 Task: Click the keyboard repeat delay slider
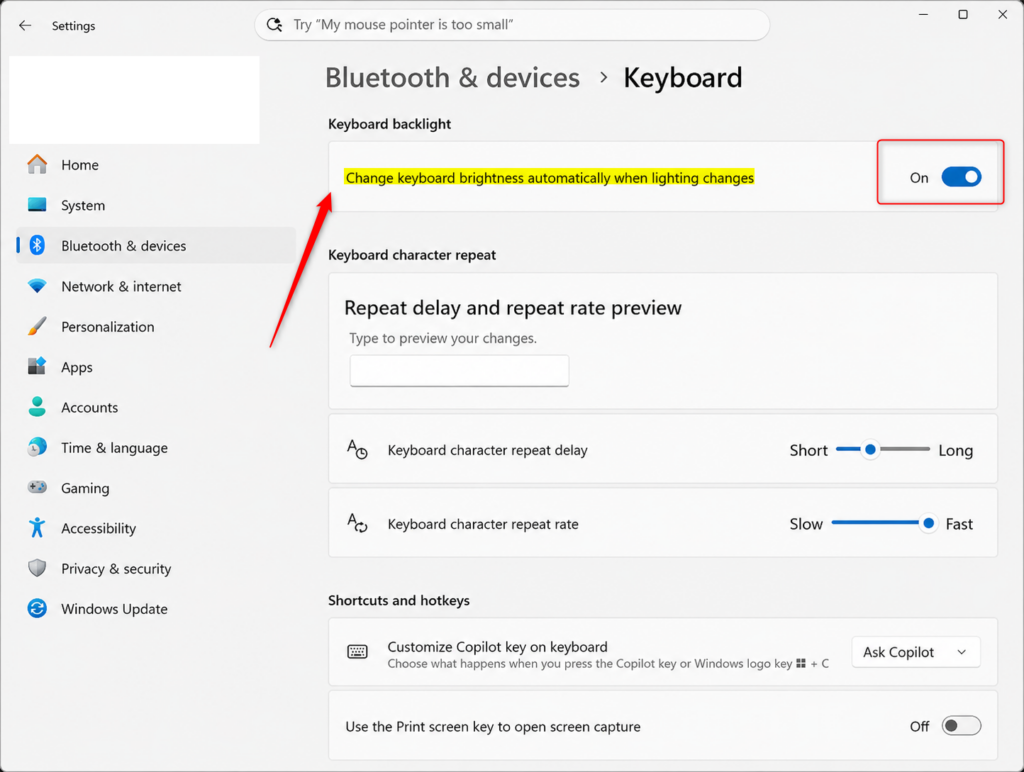[x=882, y=449]
